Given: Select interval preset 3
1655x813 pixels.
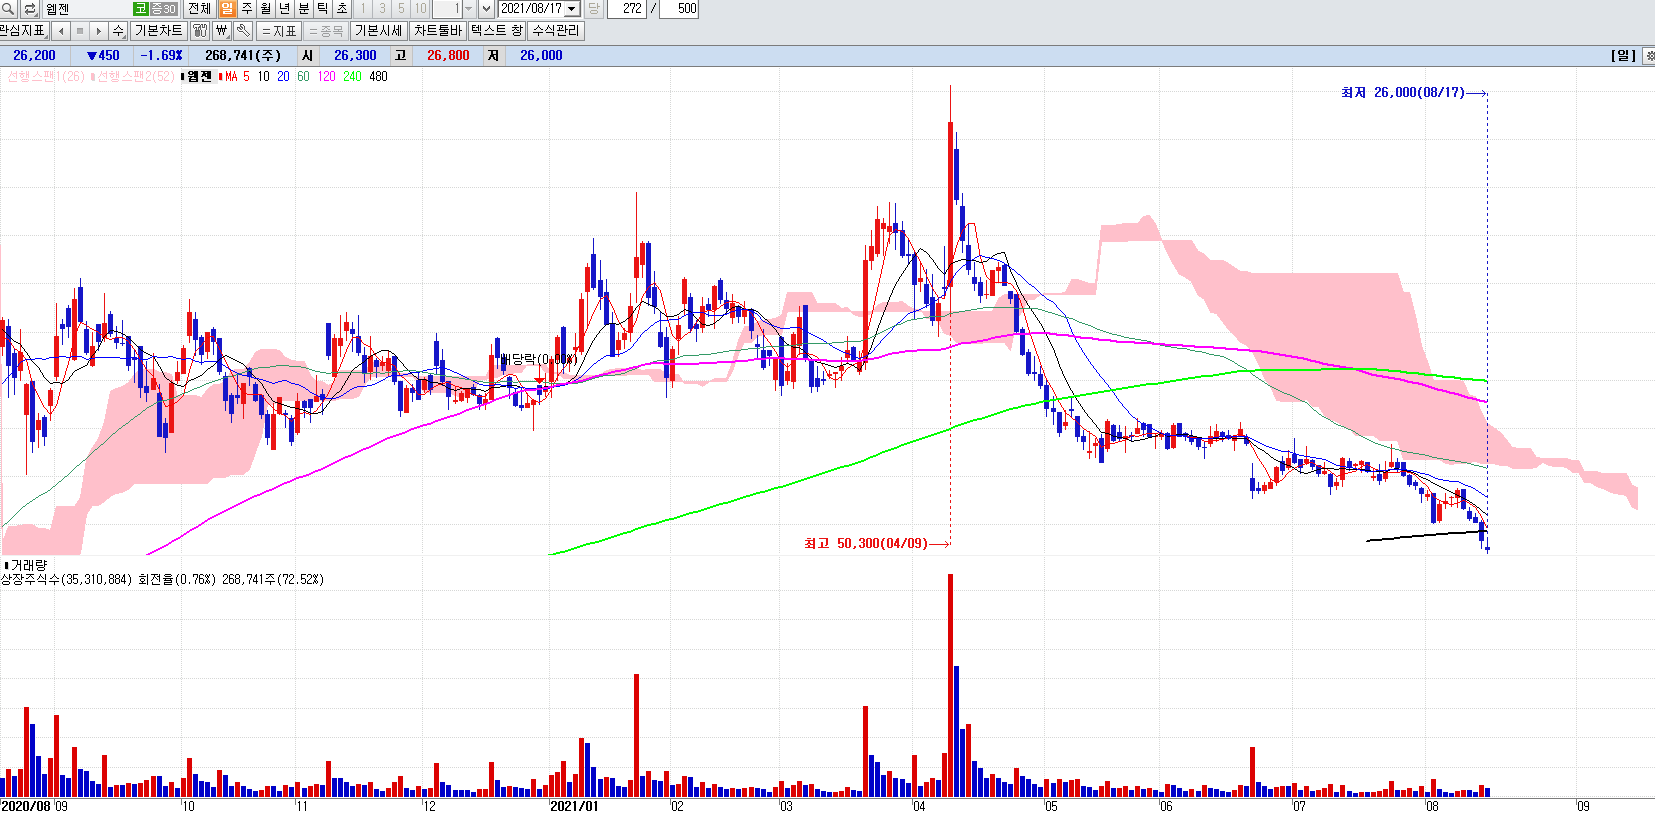Looking at the screenshot, I should (382, 8).
